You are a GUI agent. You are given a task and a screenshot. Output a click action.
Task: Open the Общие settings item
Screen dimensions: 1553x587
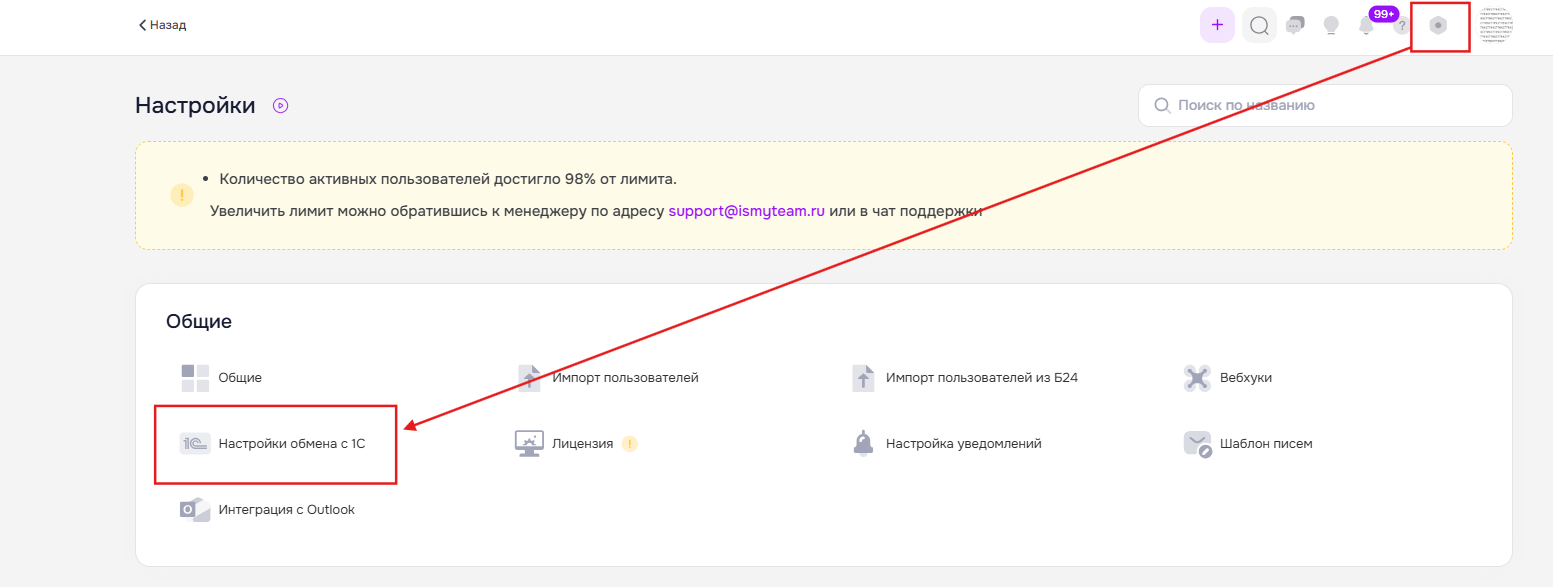coord(239,378)
